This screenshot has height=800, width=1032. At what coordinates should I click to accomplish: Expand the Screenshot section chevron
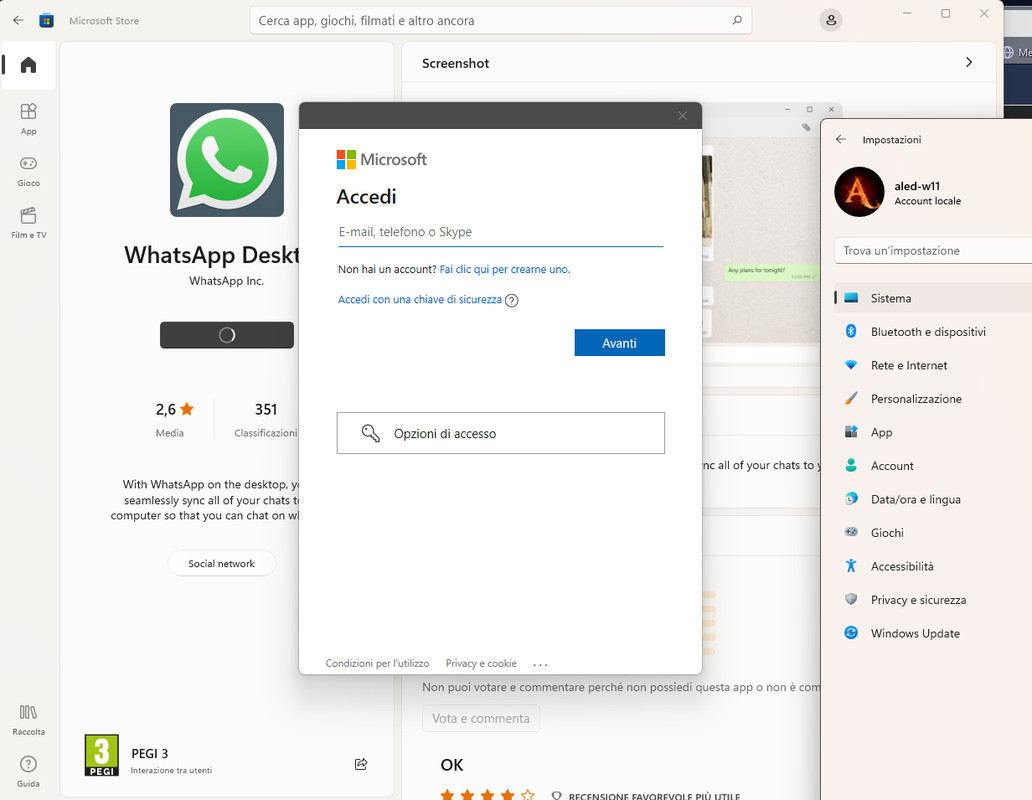tap(969, 62)
